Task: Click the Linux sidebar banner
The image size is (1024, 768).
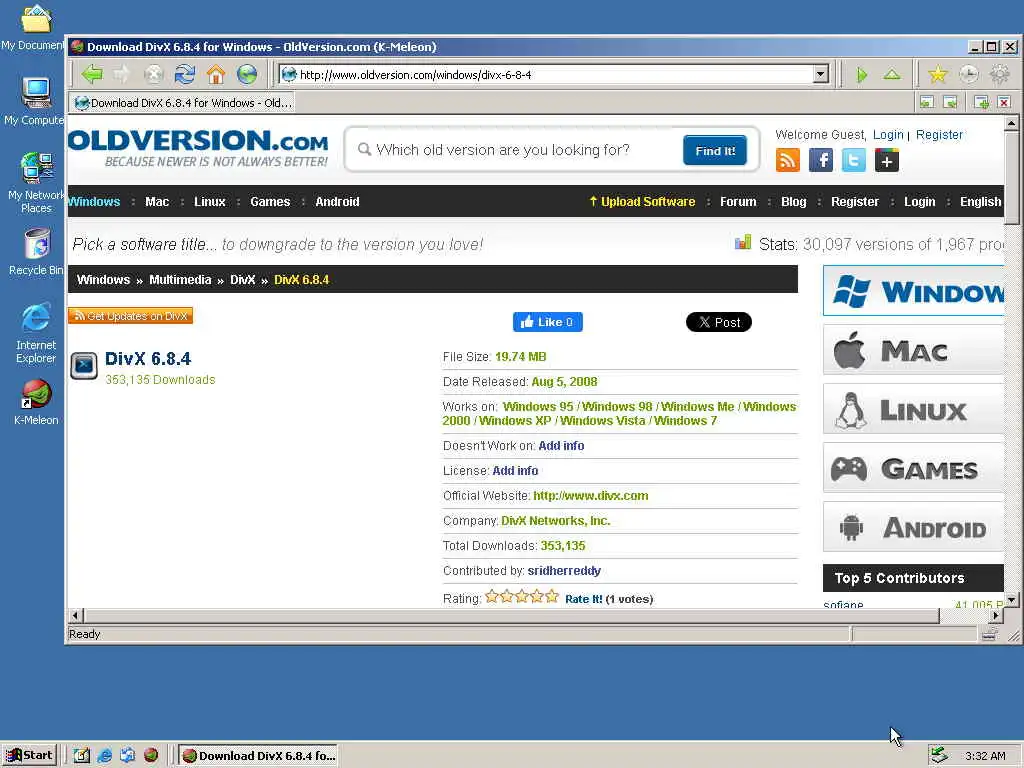Action: (913, 409)
